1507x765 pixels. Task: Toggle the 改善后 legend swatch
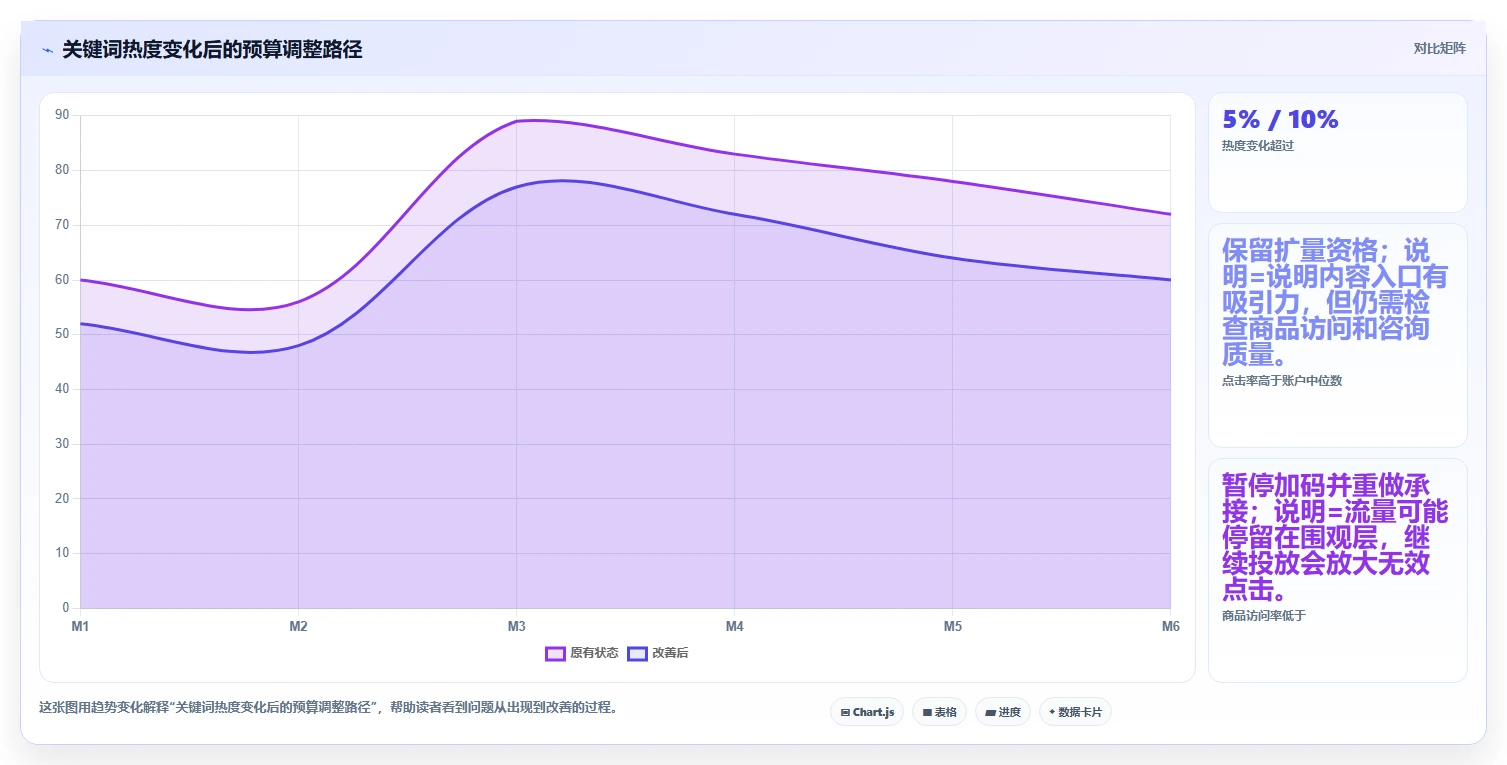[x=637, y=653]
